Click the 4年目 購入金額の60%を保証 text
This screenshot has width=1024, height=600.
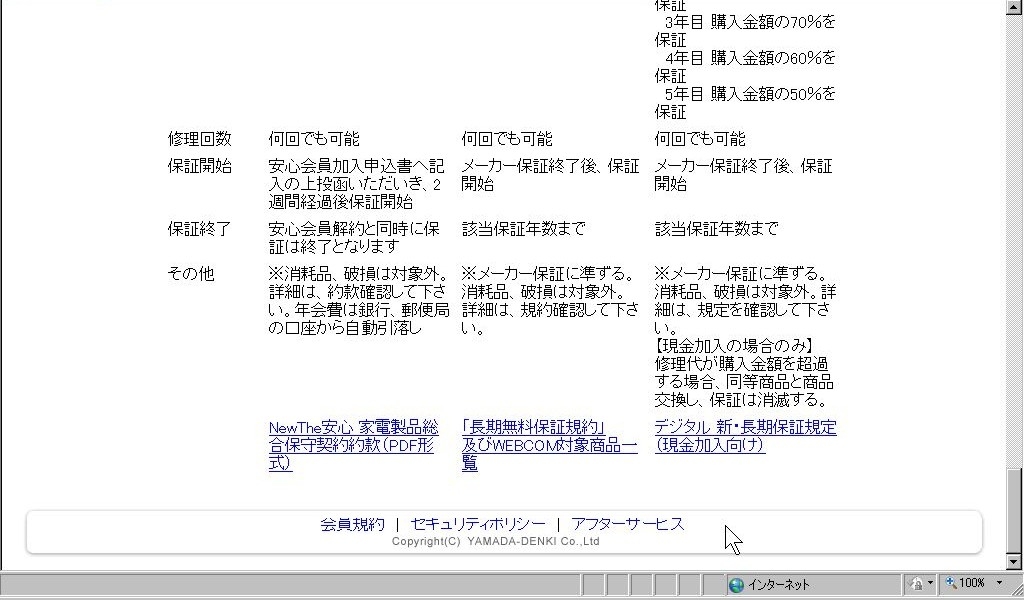745,67
